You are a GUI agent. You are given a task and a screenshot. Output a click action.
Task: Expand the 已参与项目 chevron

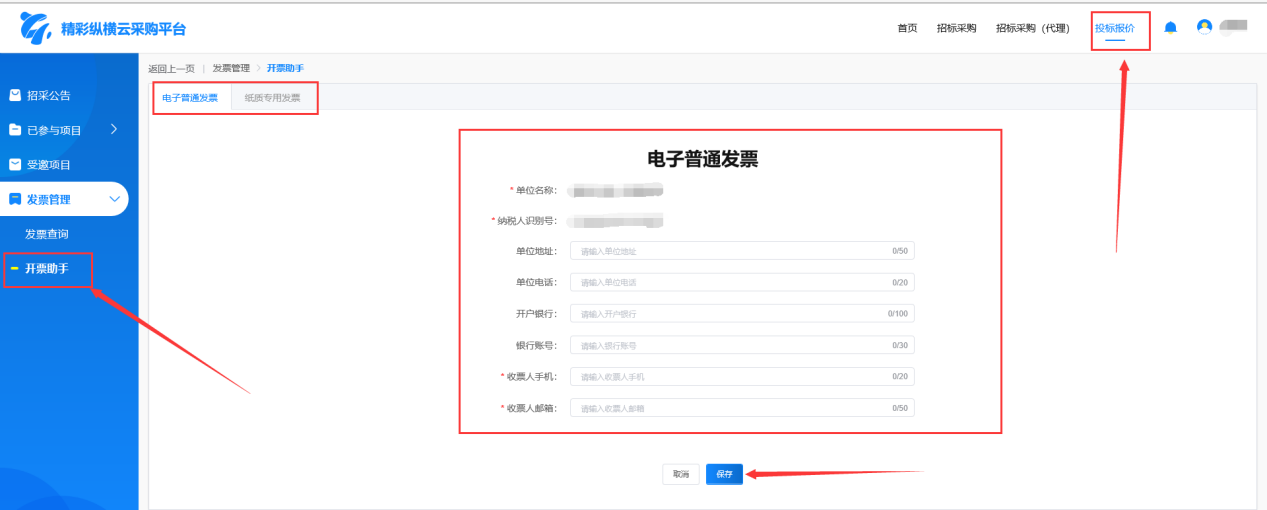tap(113, 129)
